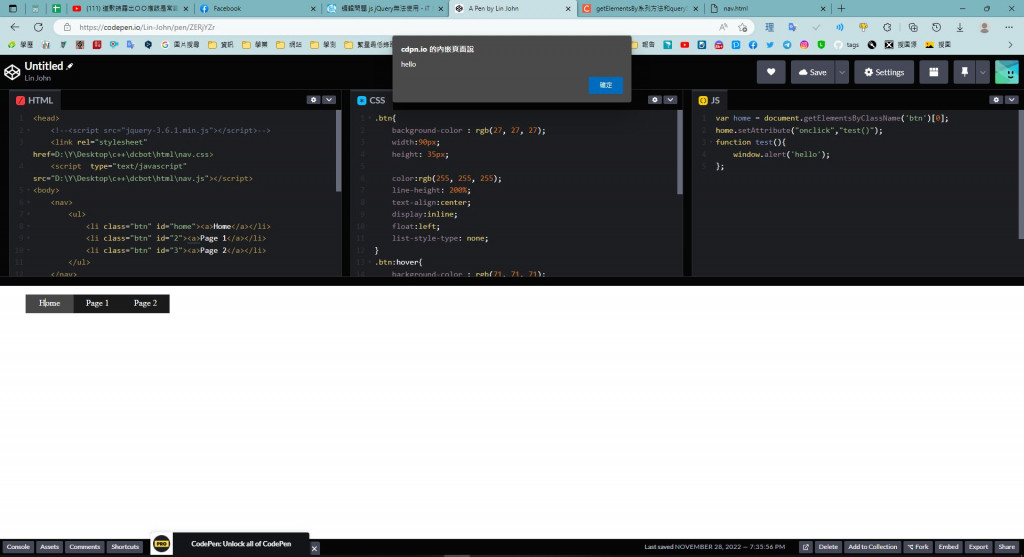The image size is (1024, 557).
Task: Open JS editor settings gear
Action: [x=995, y=100]
